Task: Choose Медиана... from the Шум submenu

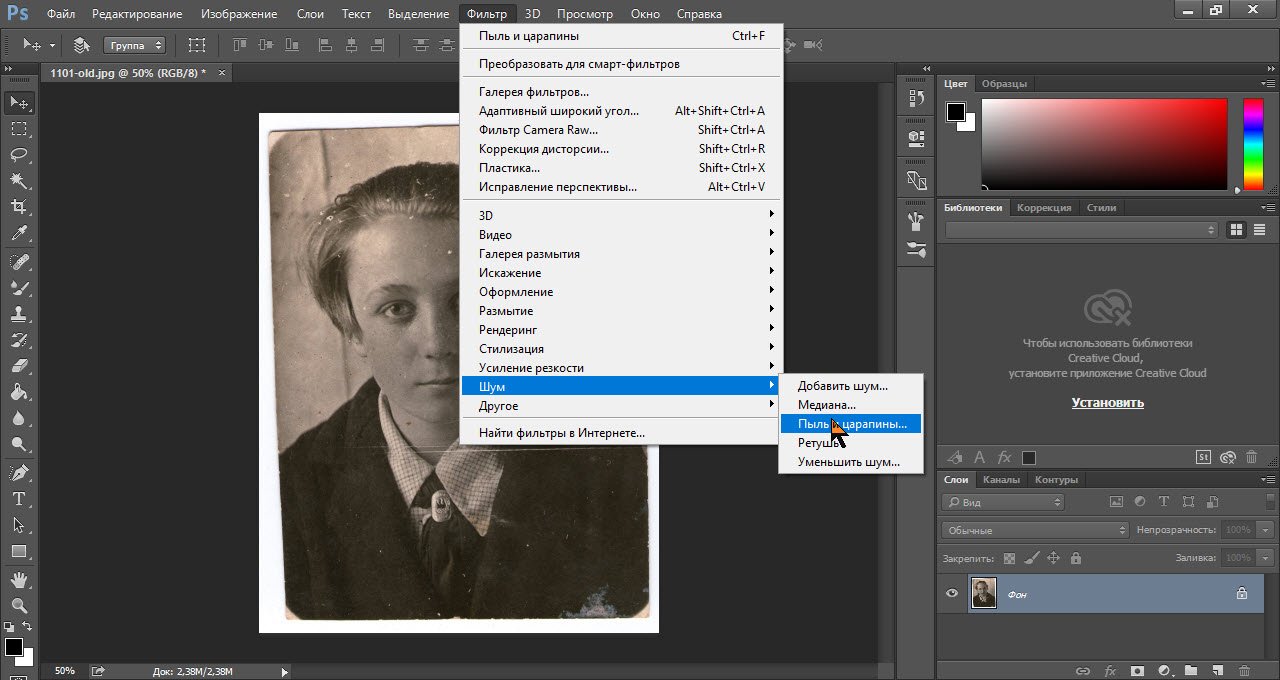Action: [826, 405]
